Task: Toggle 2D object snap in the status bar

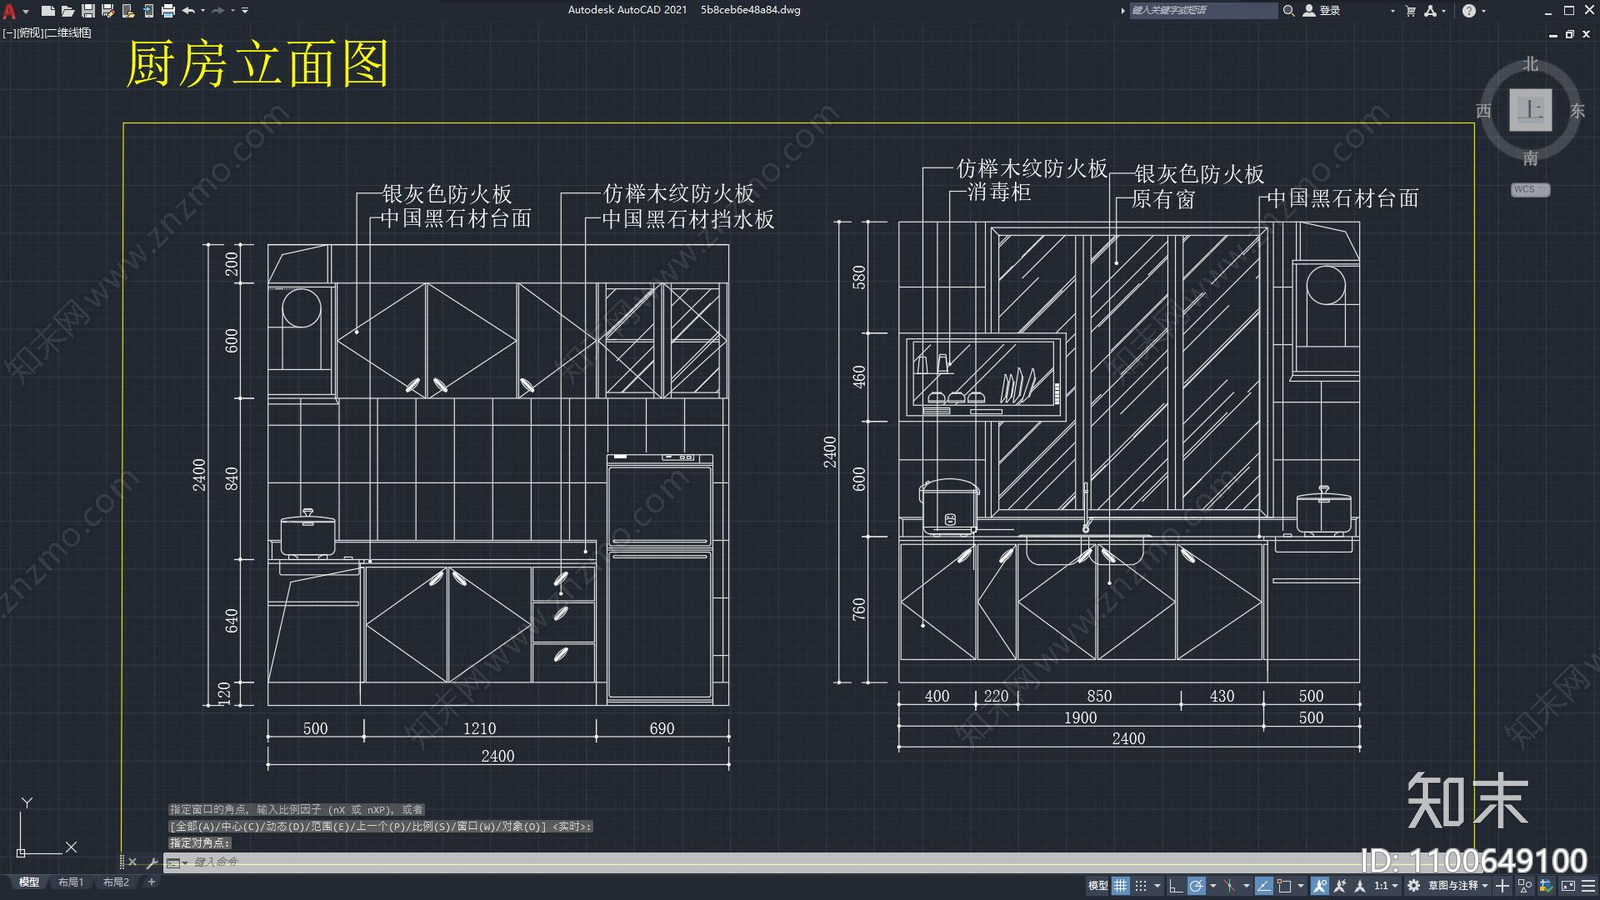Action: 1284,885
